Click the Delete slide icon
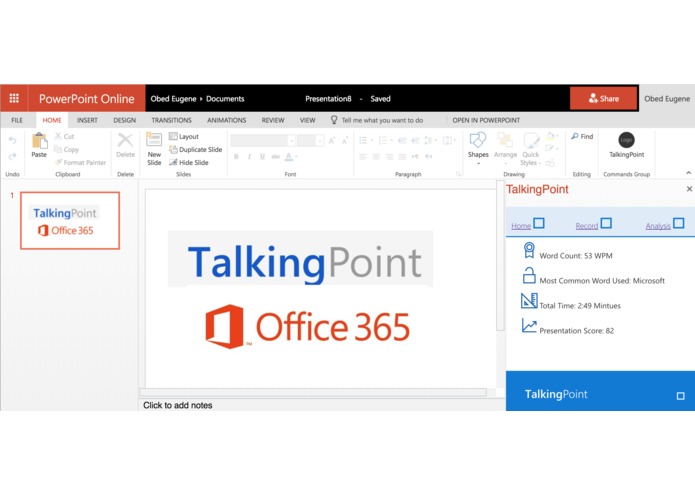Image resolution: width=695 pixels, height=494 pixels. [125, 140]
